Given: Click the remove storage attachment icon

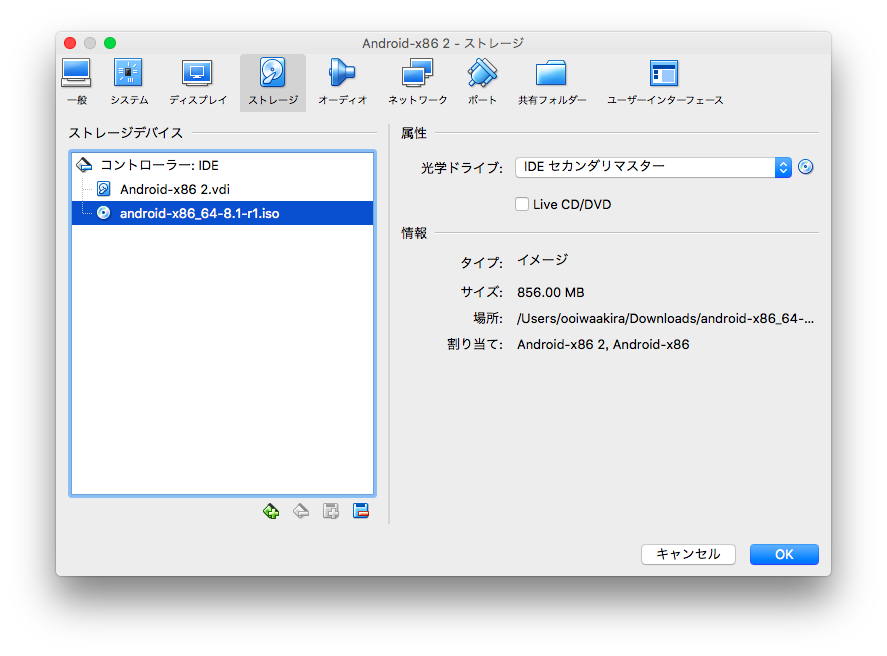Looking at the screenshot, I should pyautogui.click(x=361, y=511).
